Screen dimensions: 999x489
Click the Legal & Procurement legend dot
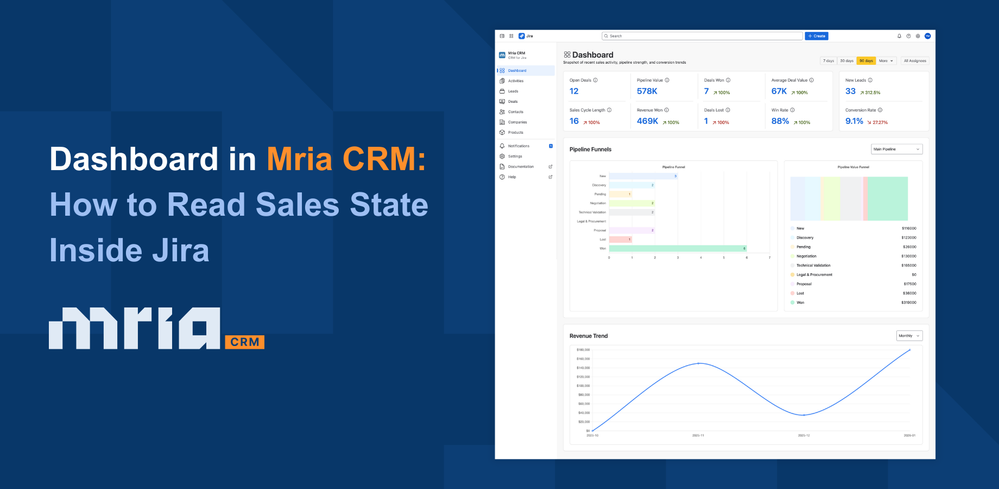pos(793,274)
